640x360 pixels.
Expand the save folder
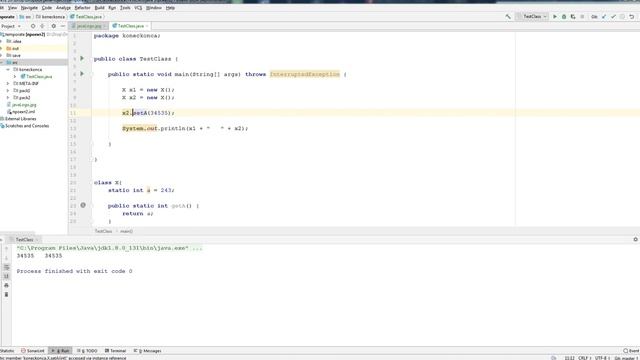tap(2, 56)
